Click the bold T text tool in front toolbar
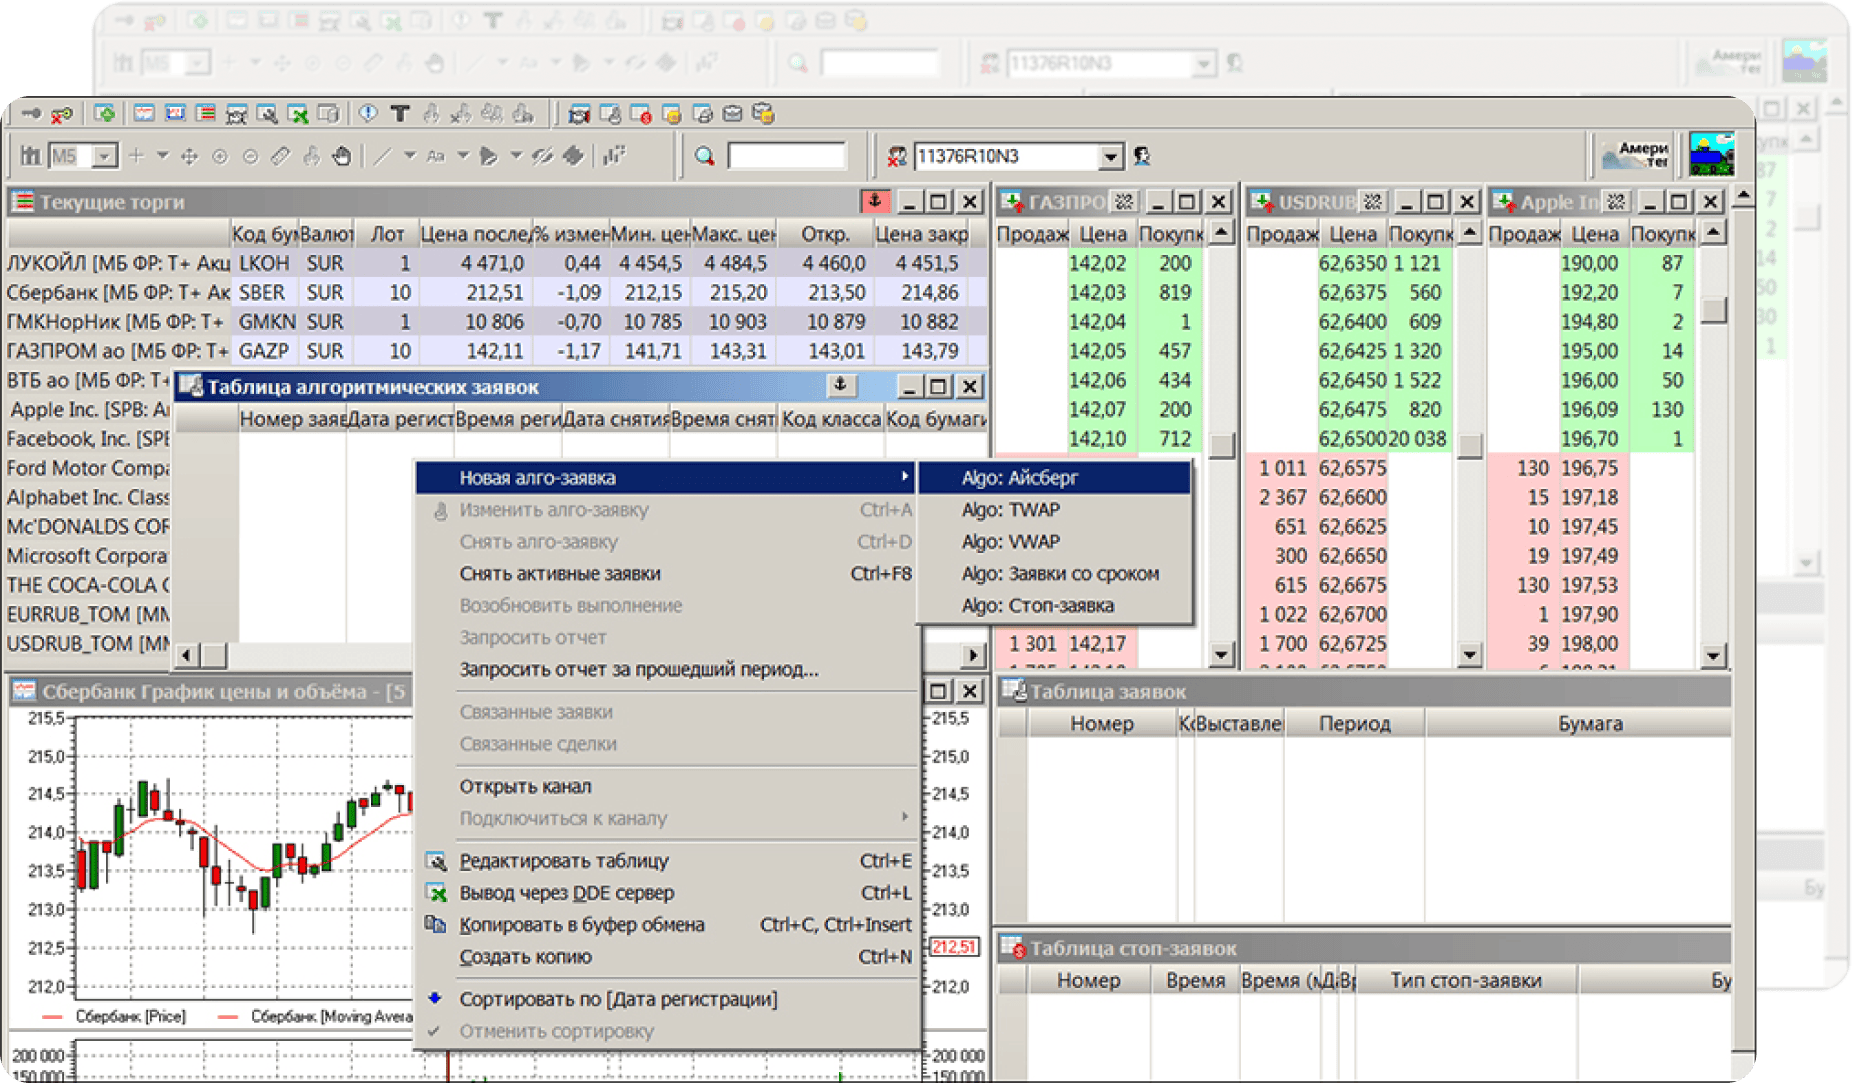Viewport: 1853px width, 1083px height. click(x=400, y=114)
